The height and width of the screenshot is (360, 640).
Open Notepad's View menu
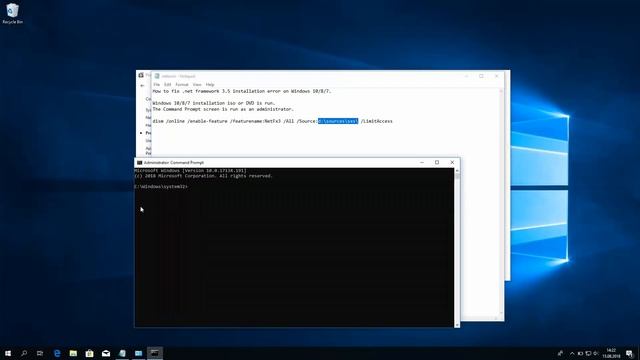click(x=197, y=84)
